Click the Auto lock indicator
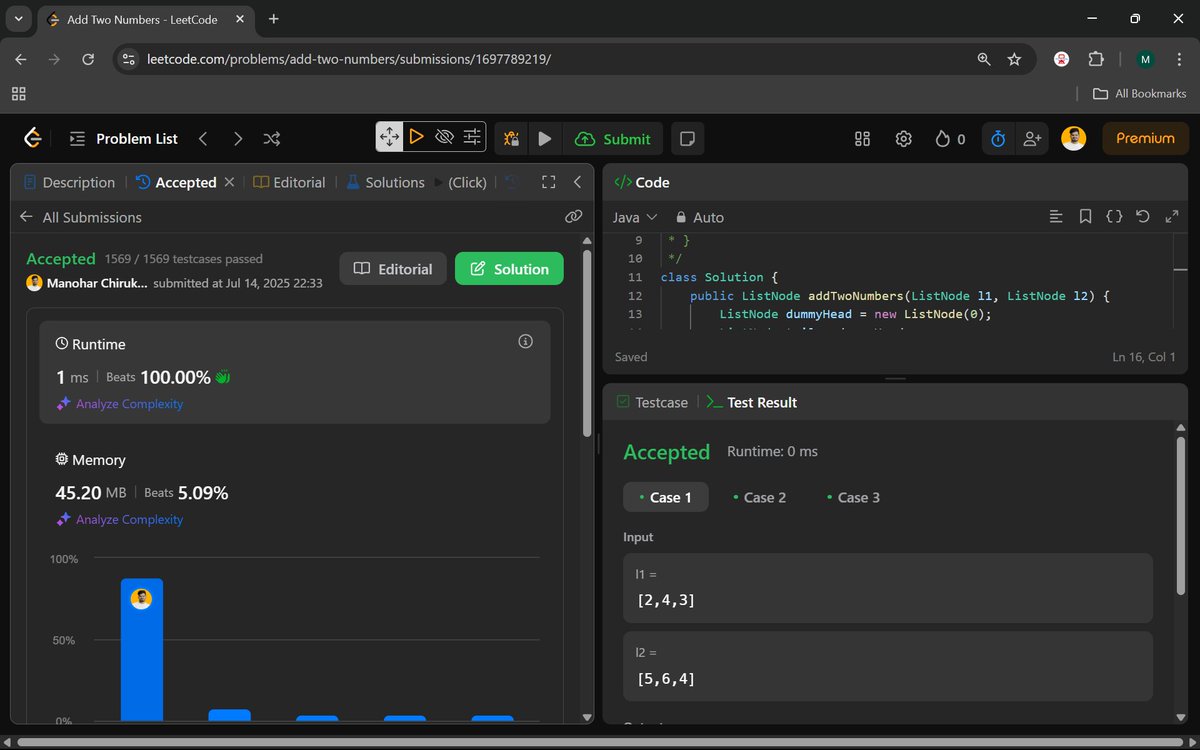Viewport: 1200px width, 750px height. click(699, 217)
